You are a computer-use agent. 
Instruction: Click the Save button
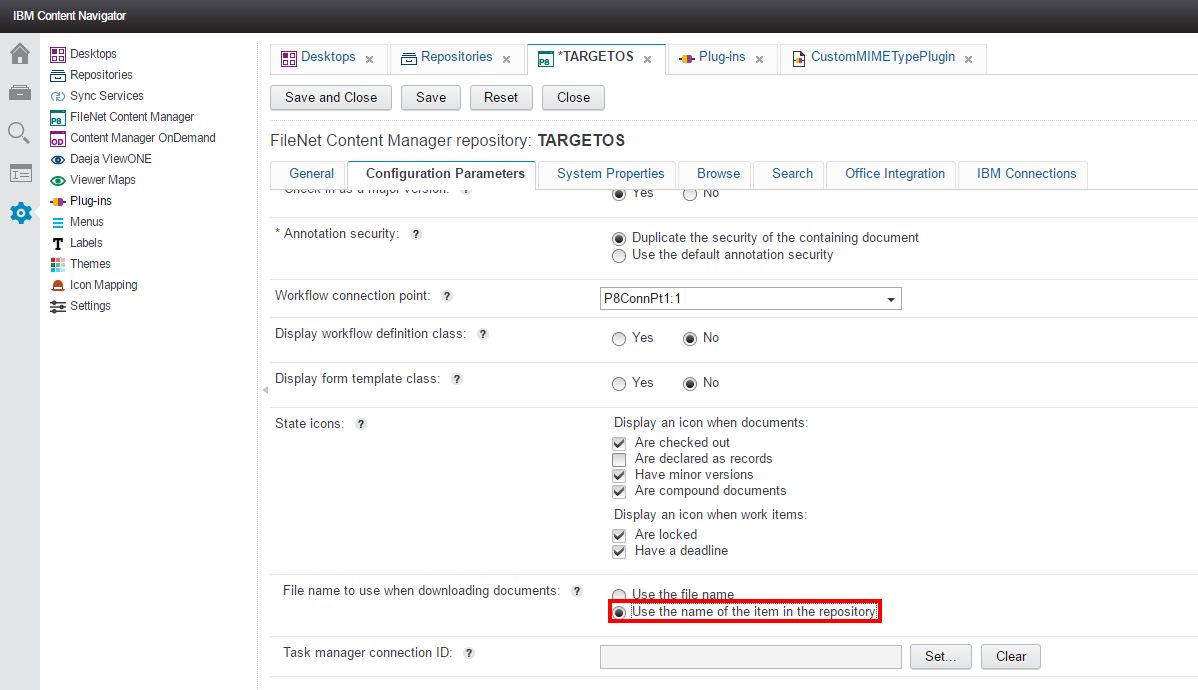(431, 98)
